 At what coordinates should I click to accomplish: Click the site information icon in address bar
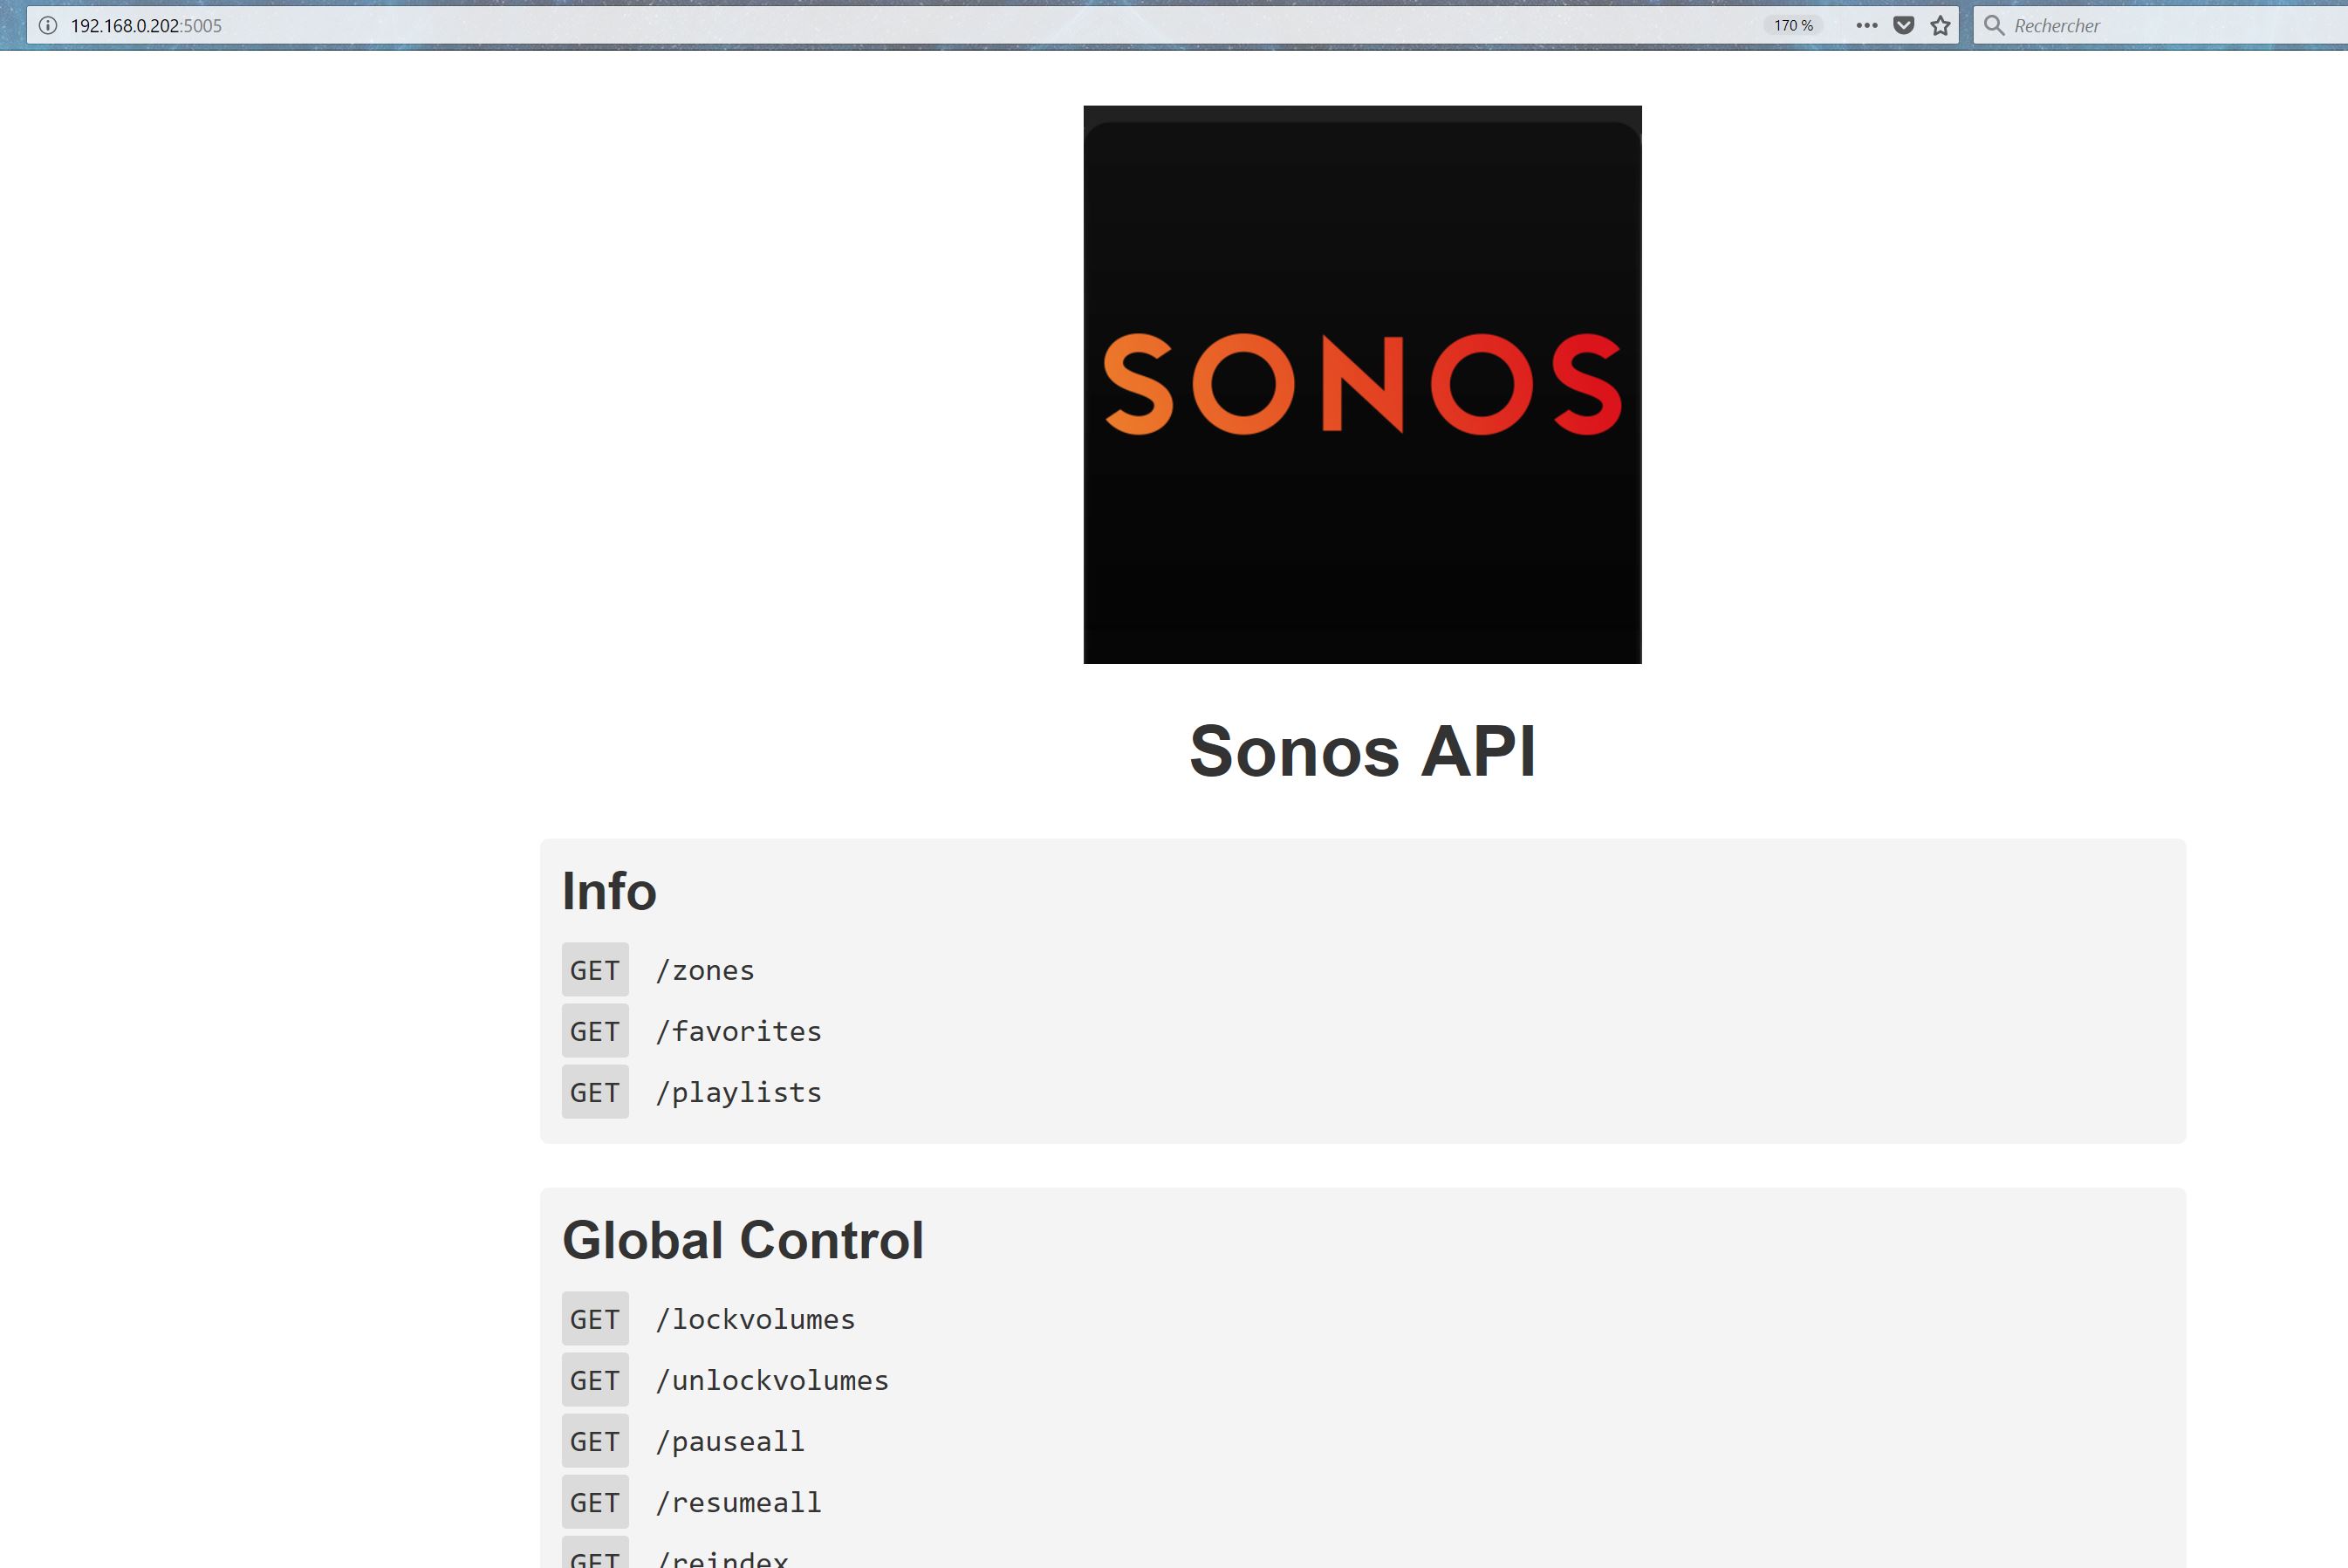tap(47, 26)
